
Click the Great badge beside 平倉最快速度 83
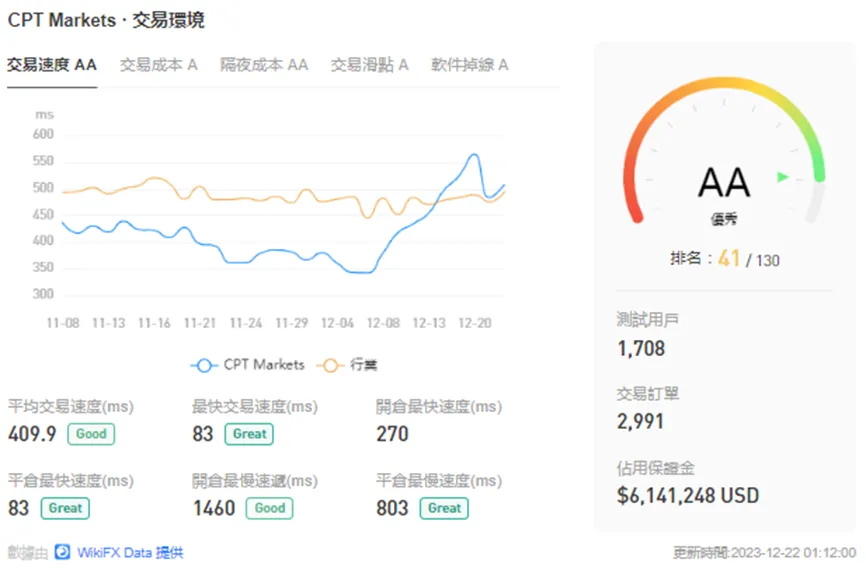[x=65, y=508]
